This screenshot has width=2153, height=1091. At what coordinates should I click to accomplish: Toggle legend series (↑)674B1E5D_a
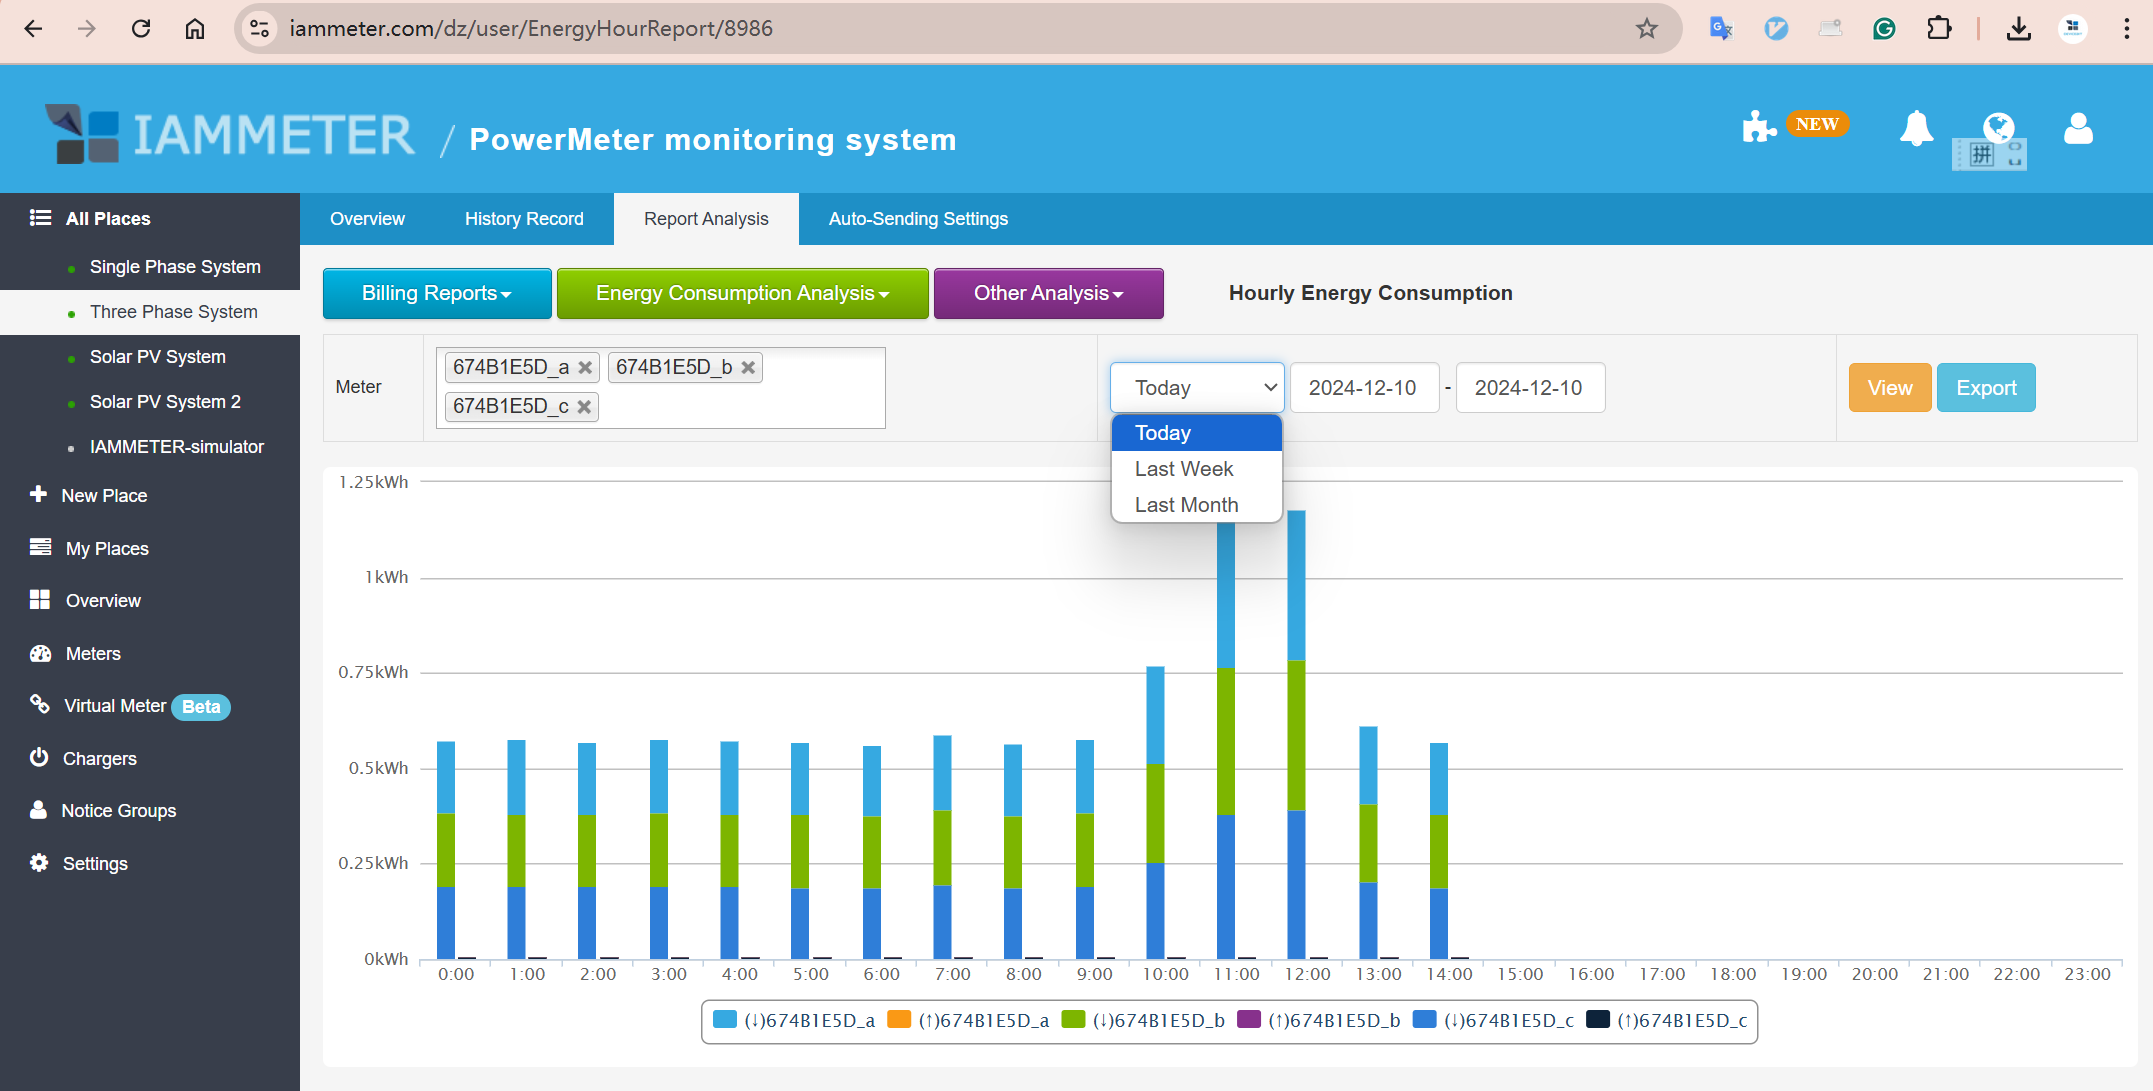pyautogui.click(x=968, y=1020)
